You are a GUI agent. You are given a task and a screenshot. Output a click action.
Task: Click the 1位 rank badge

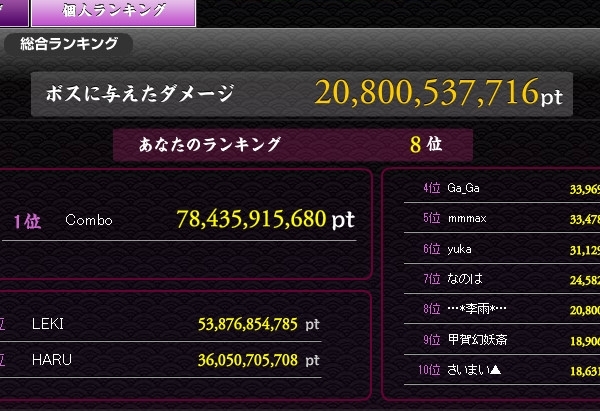(x=27, y=221)
